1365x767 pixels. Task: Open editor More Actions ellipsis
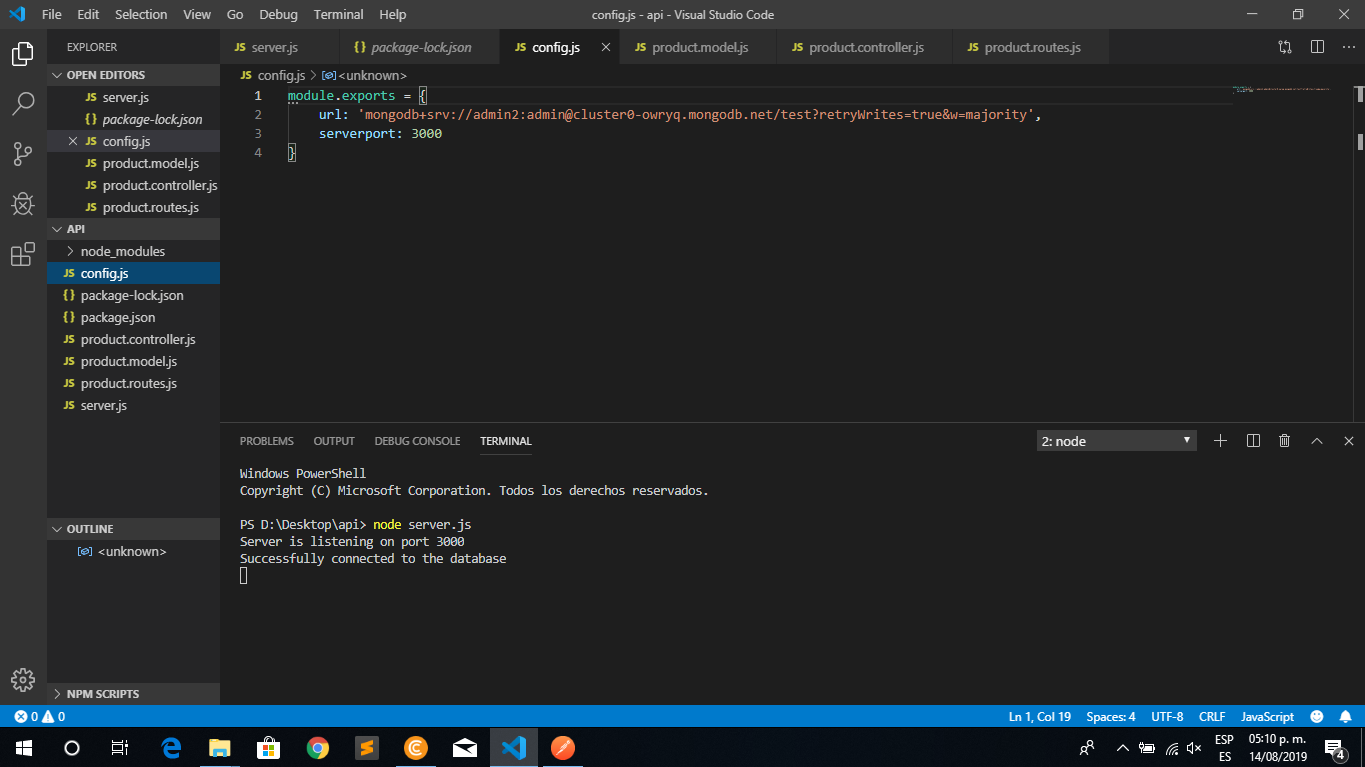1348,47
